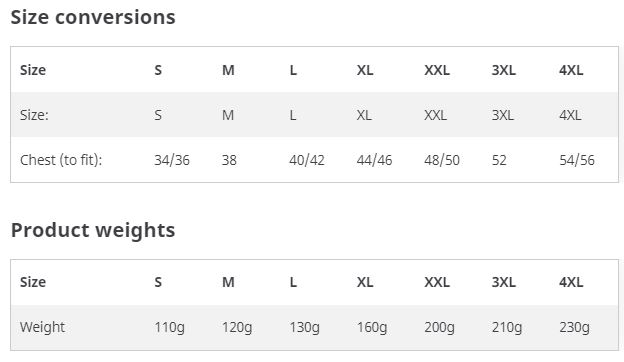Click the chest value 38 under M

click(229, 160)
